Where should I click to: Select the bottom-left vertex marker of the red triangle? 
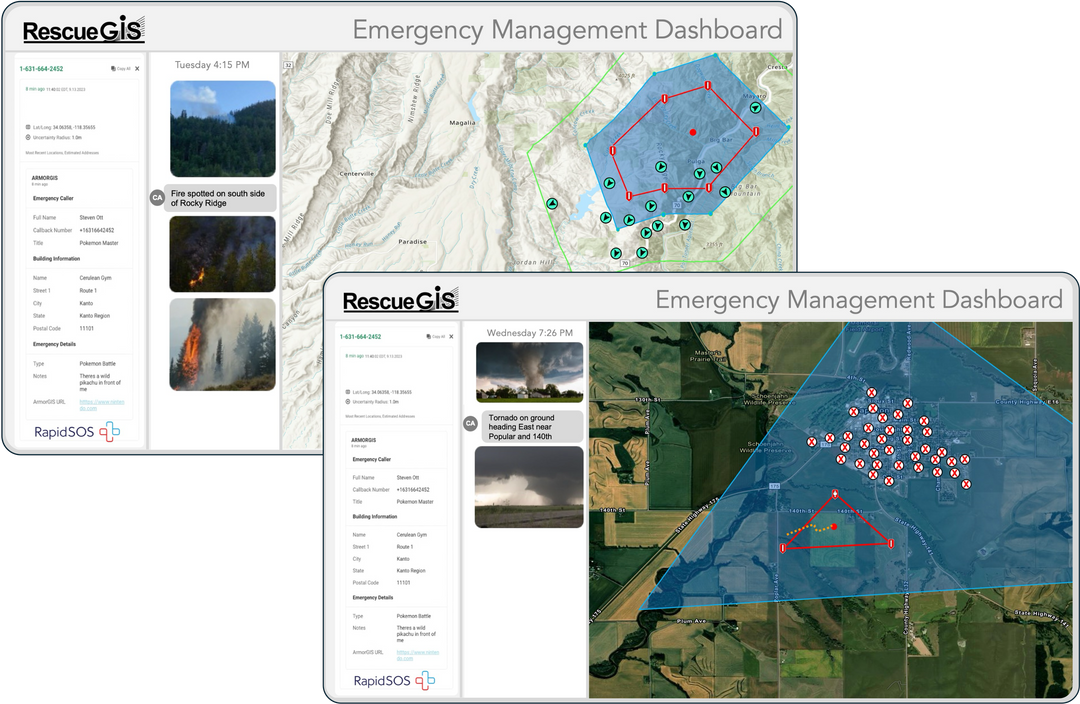click(783, 547)
